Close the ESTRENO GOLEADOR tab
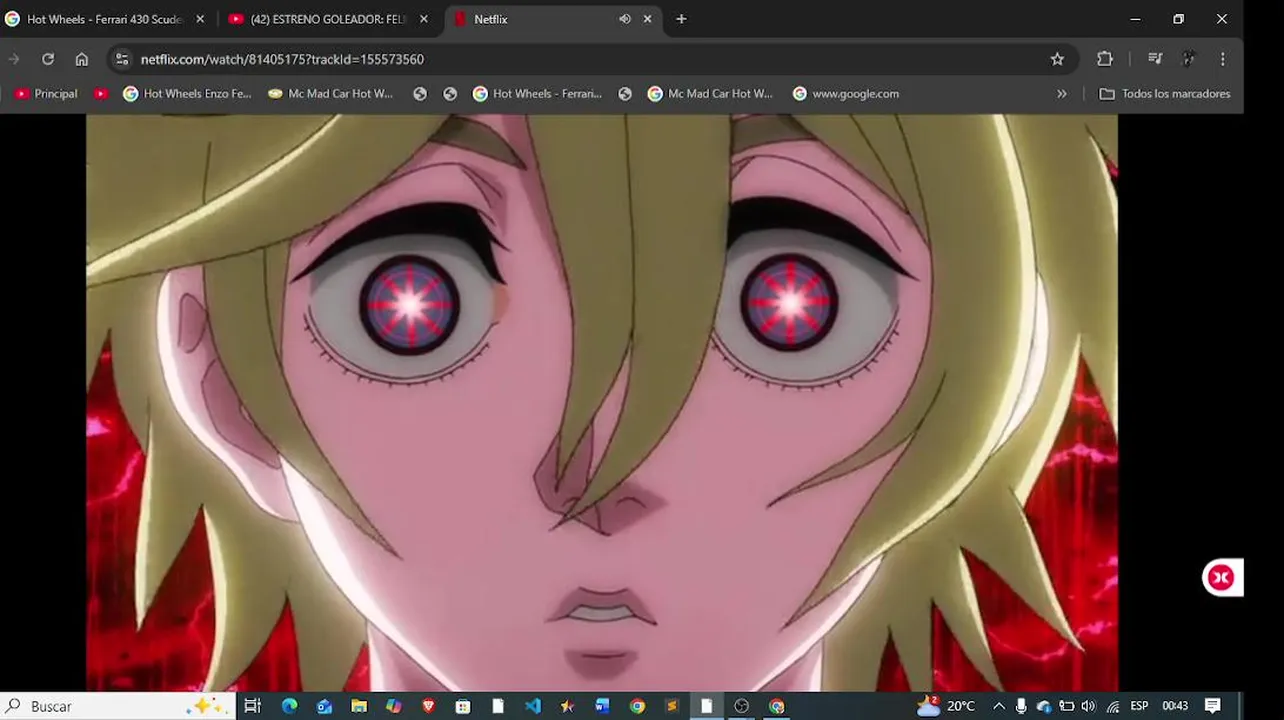 pos(424,19)
